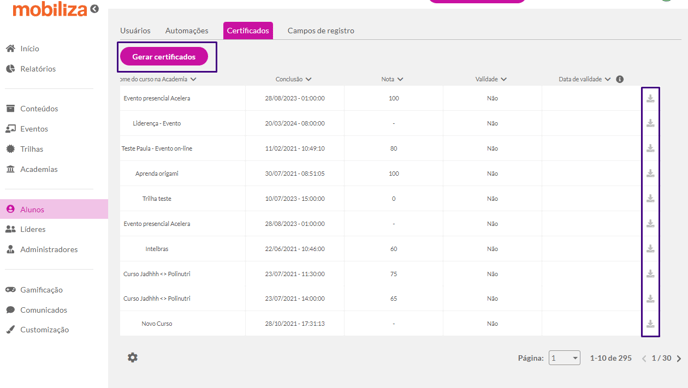688x388 pixels.
Task: Click date 28/10/2021 - 17:31:13
Action: (x=295, y=324)
